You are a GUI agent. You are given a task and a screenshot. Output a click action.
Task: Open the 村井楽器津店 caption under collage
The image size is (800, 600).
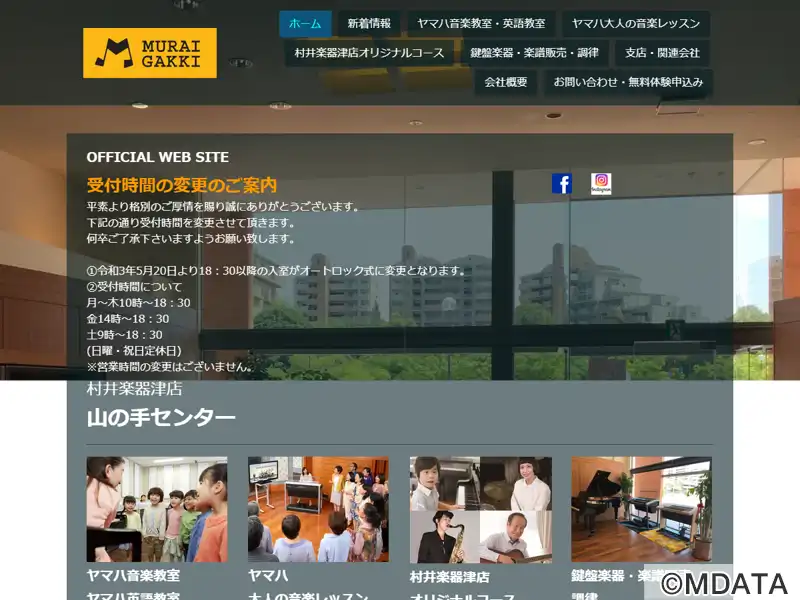pos(449,577)
